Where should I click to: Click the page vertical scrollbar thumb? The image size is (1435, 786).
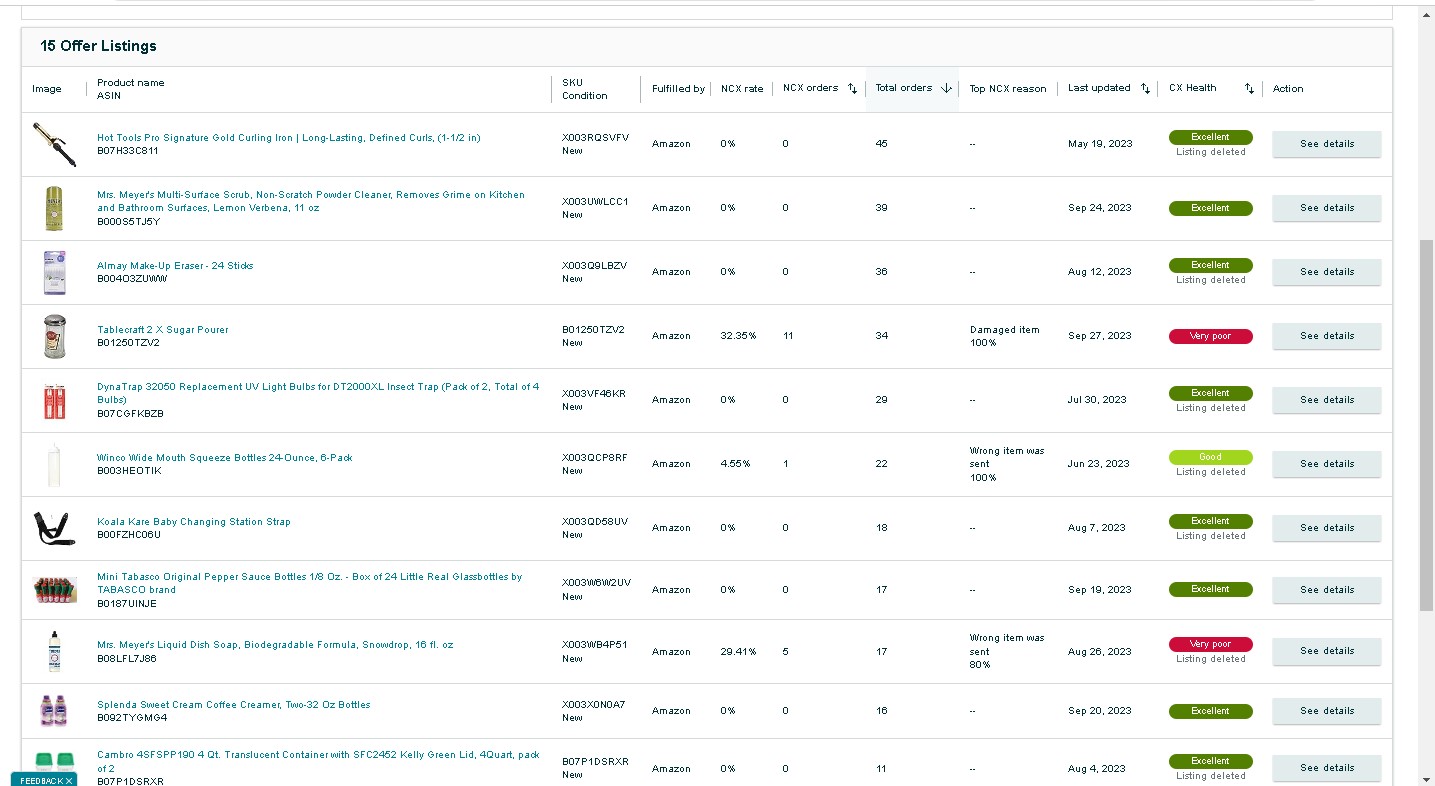point(1426,425)
